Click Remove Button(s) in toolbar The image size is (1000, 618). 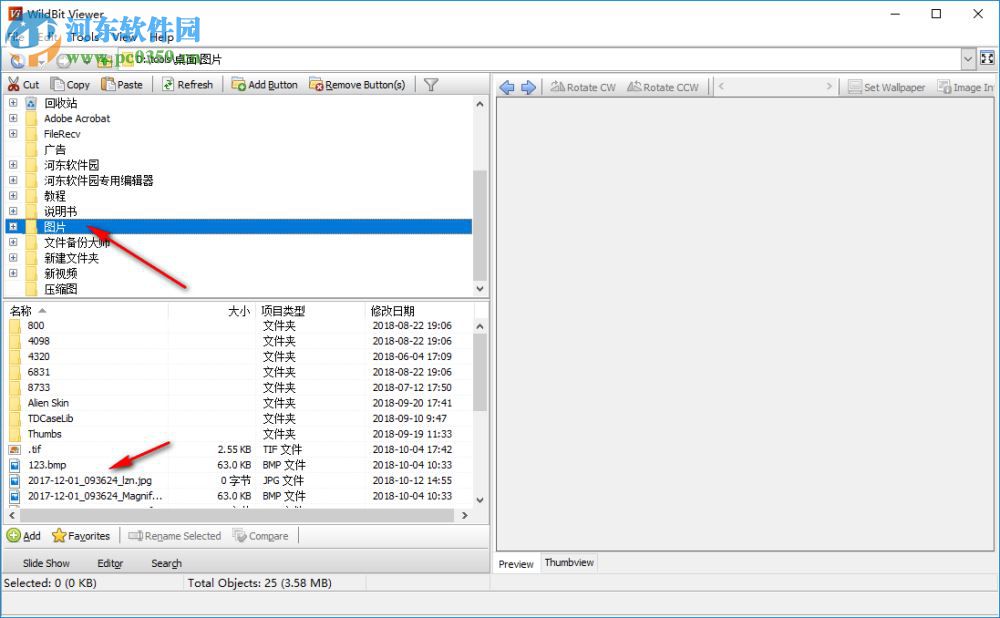(x=317, y=85)
